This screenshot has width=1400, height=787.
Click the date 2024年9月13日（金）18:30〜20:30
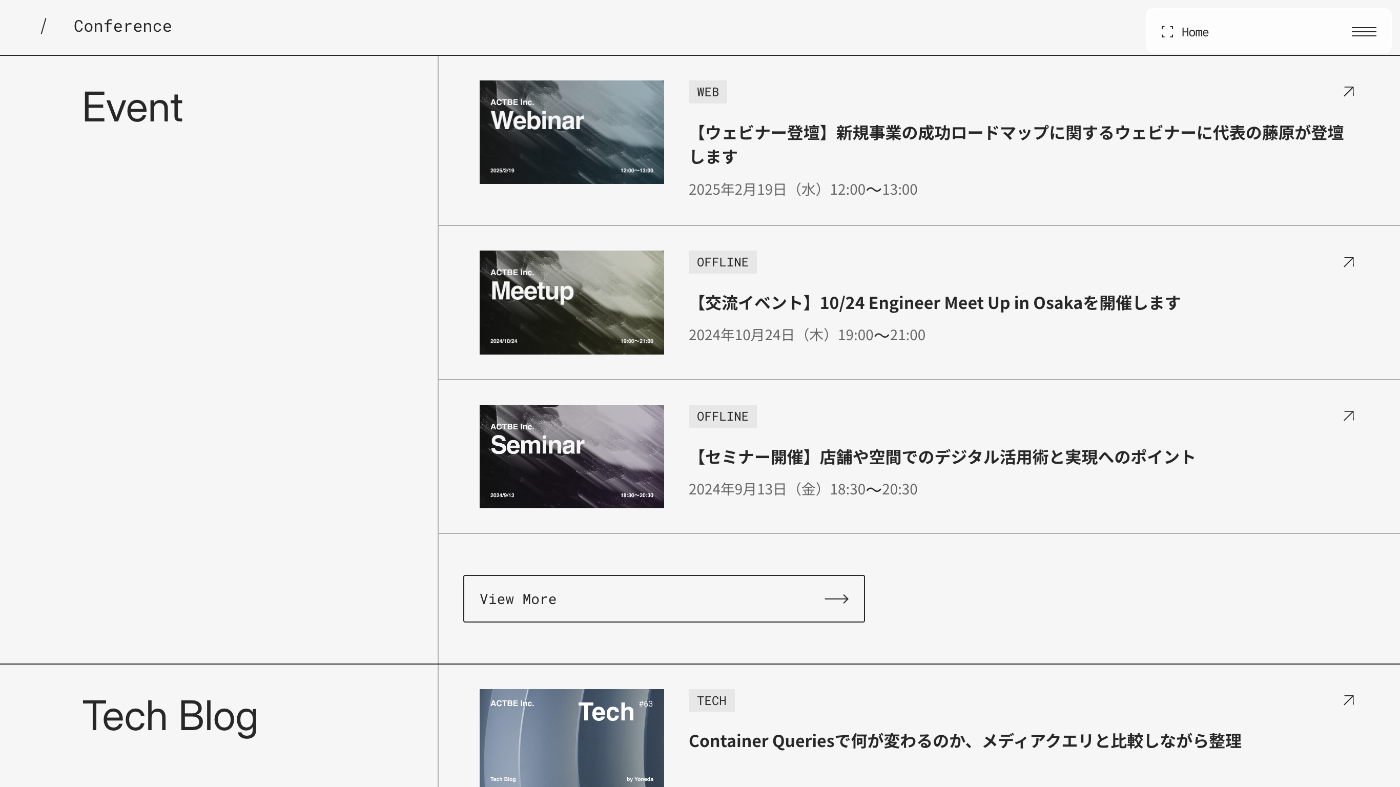point(803,489)
